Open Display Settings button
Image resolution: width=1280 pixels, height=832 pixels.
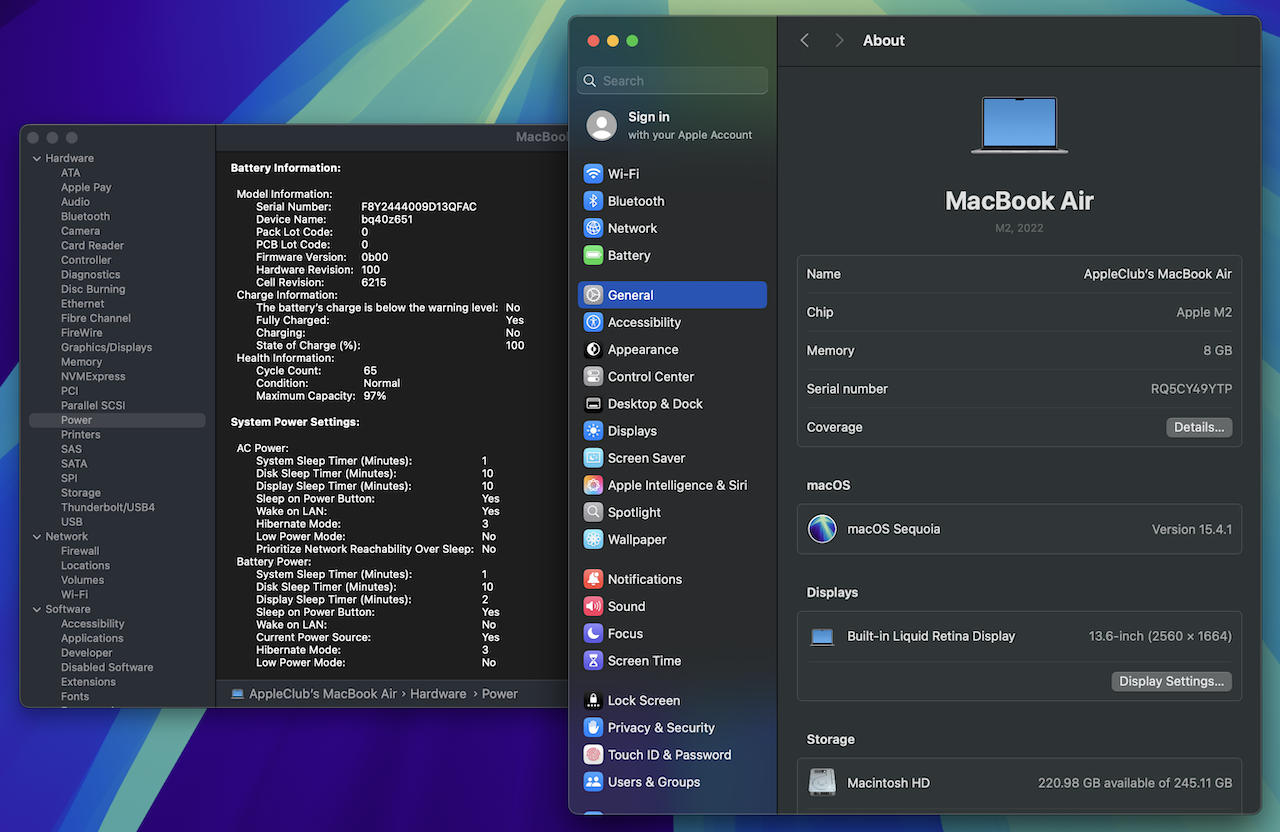pos(1171,681)
